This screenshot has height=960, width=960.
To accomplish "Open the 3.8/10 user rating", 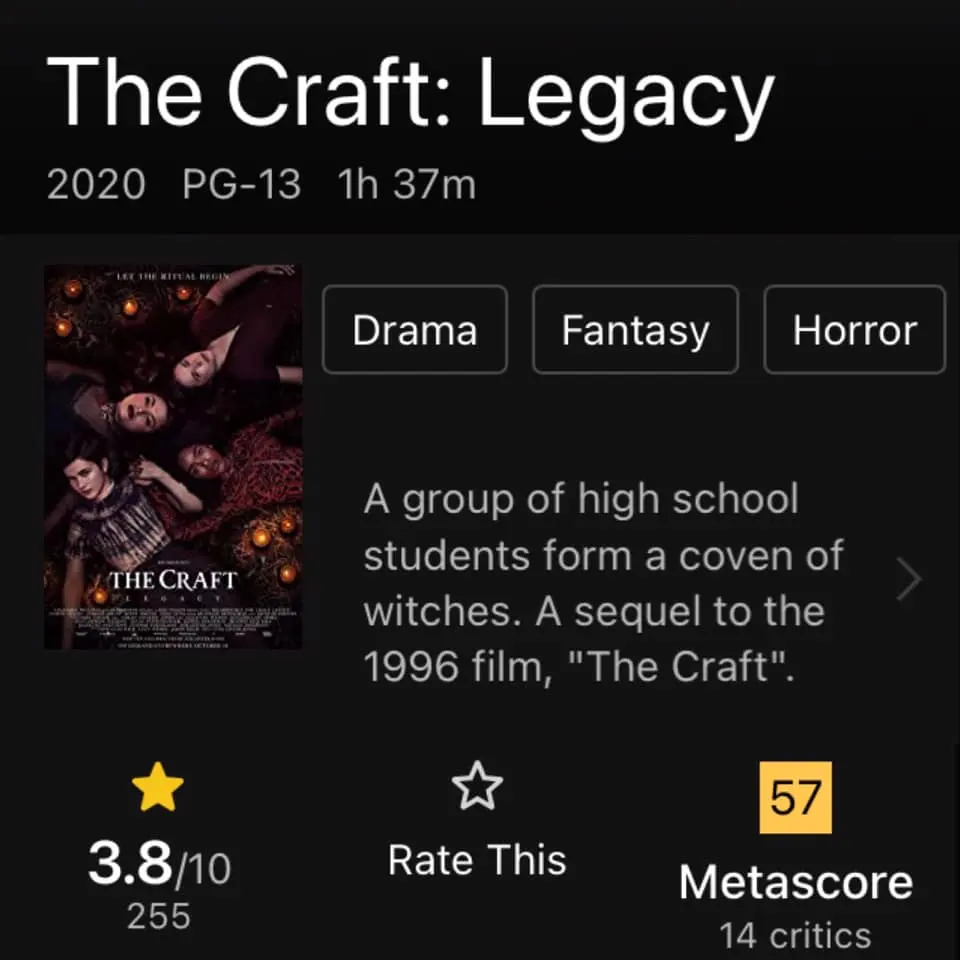I will (x=159, y=863).
